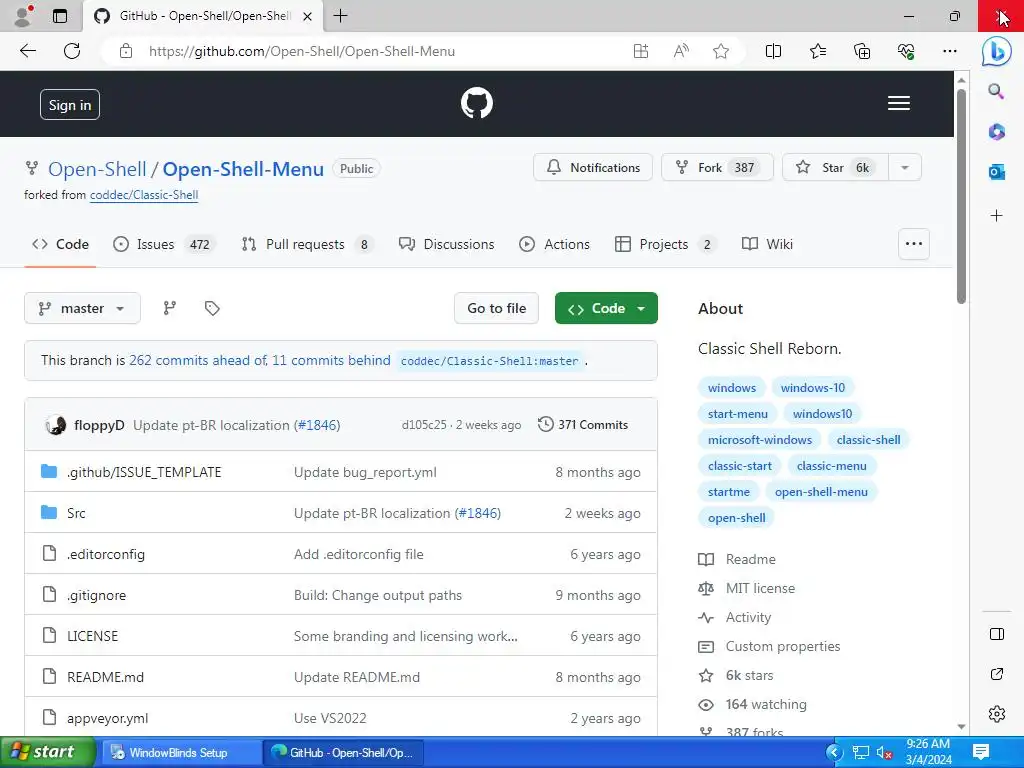
Task: Click the sidebar search icon
Action: tap(996, 91)
